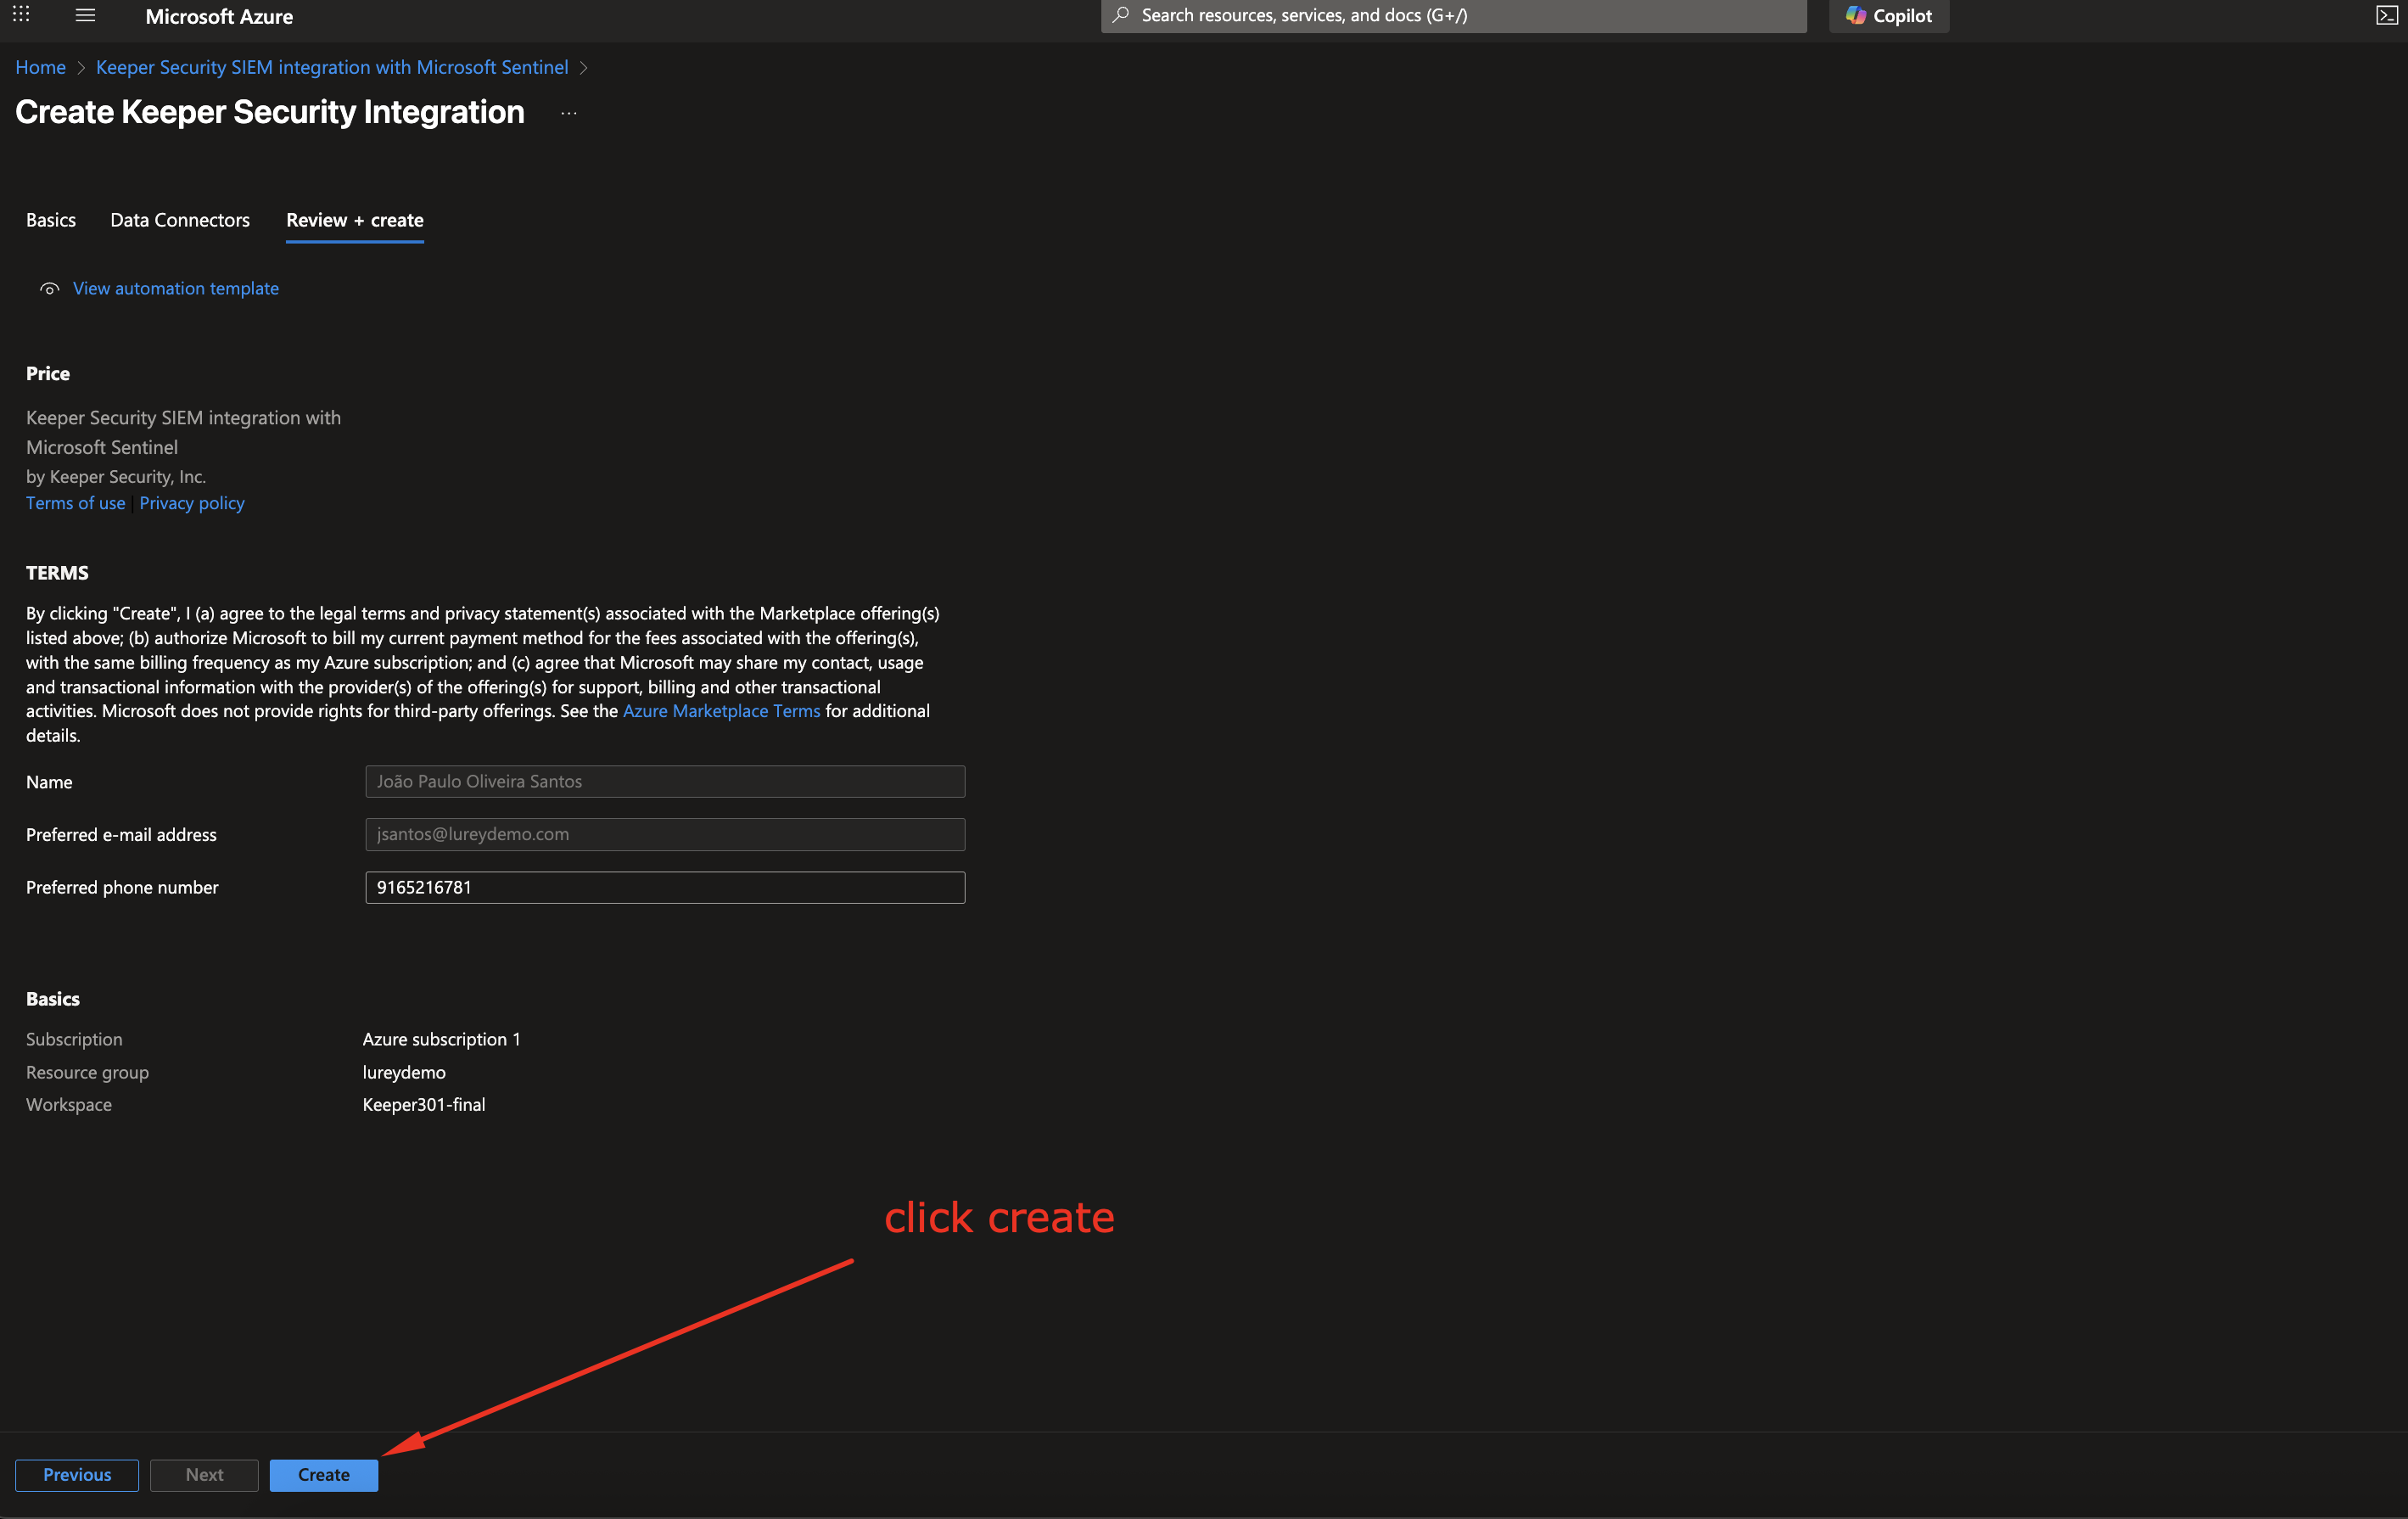Click the search magnifier icon

(1121, 15)
